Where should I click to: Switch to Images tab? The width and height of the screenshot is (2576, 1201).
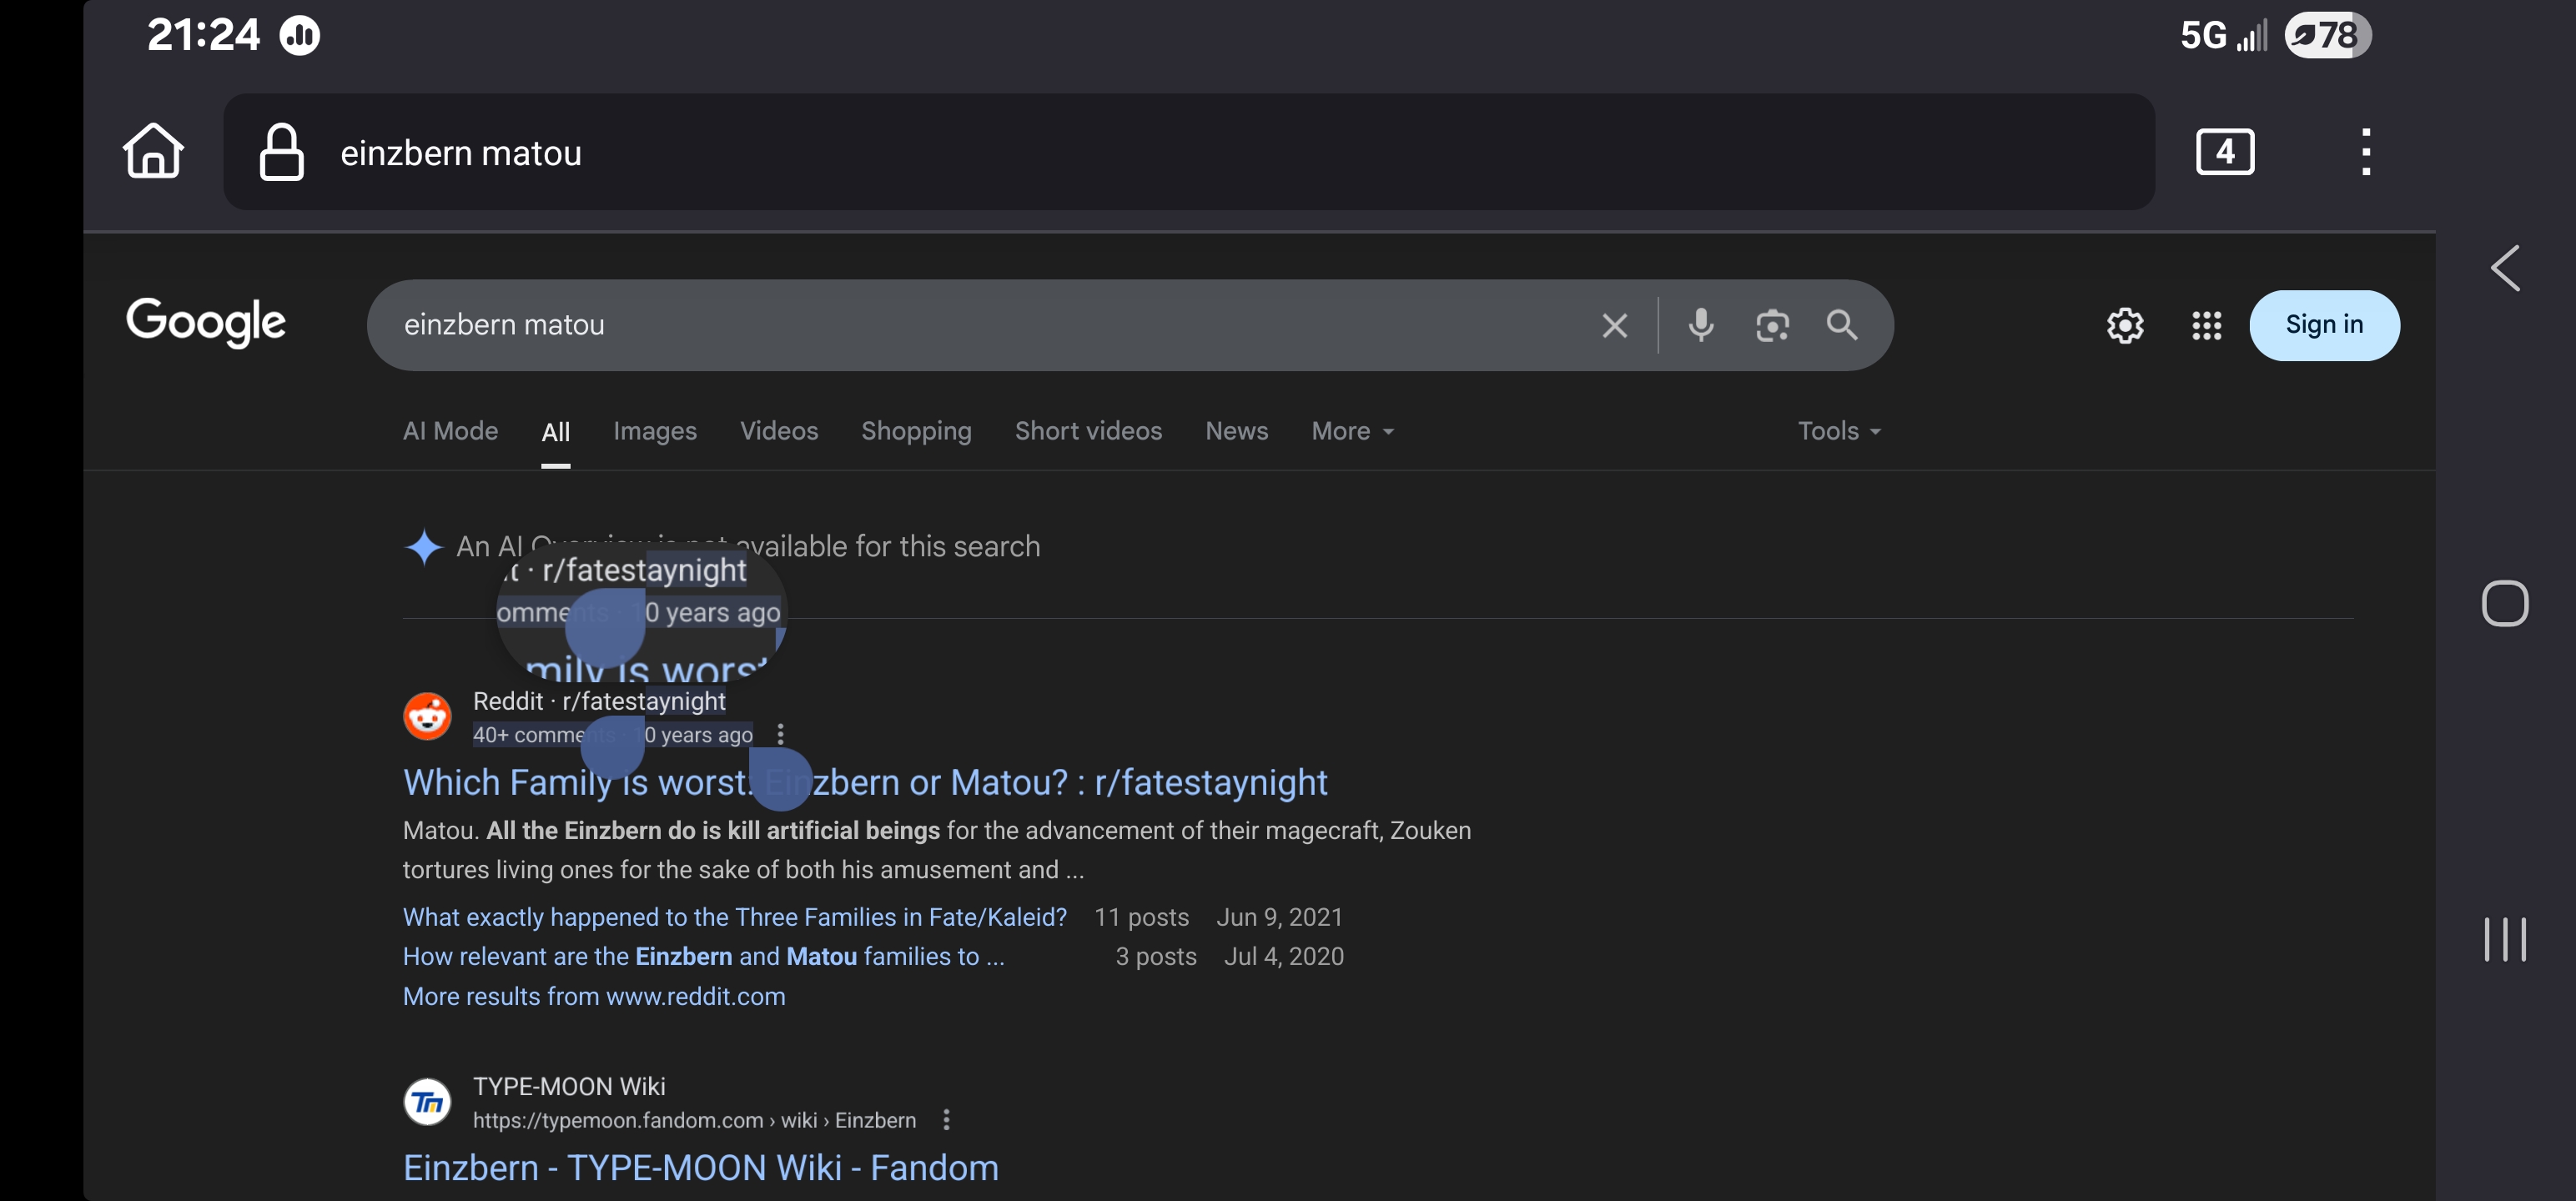(x=655, y=431)
